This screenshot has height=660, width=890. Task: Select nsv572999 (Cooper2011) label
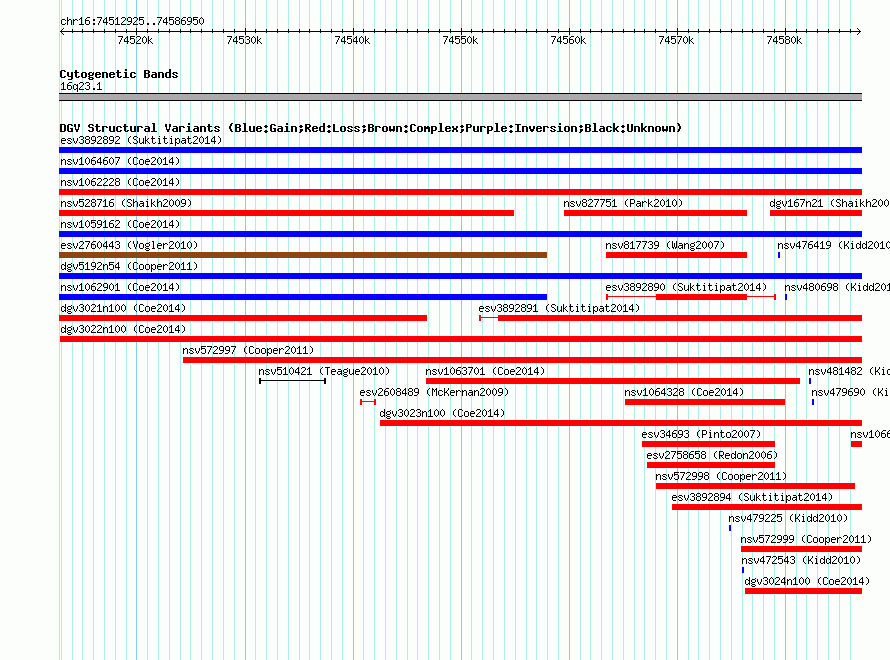[807, 539]
